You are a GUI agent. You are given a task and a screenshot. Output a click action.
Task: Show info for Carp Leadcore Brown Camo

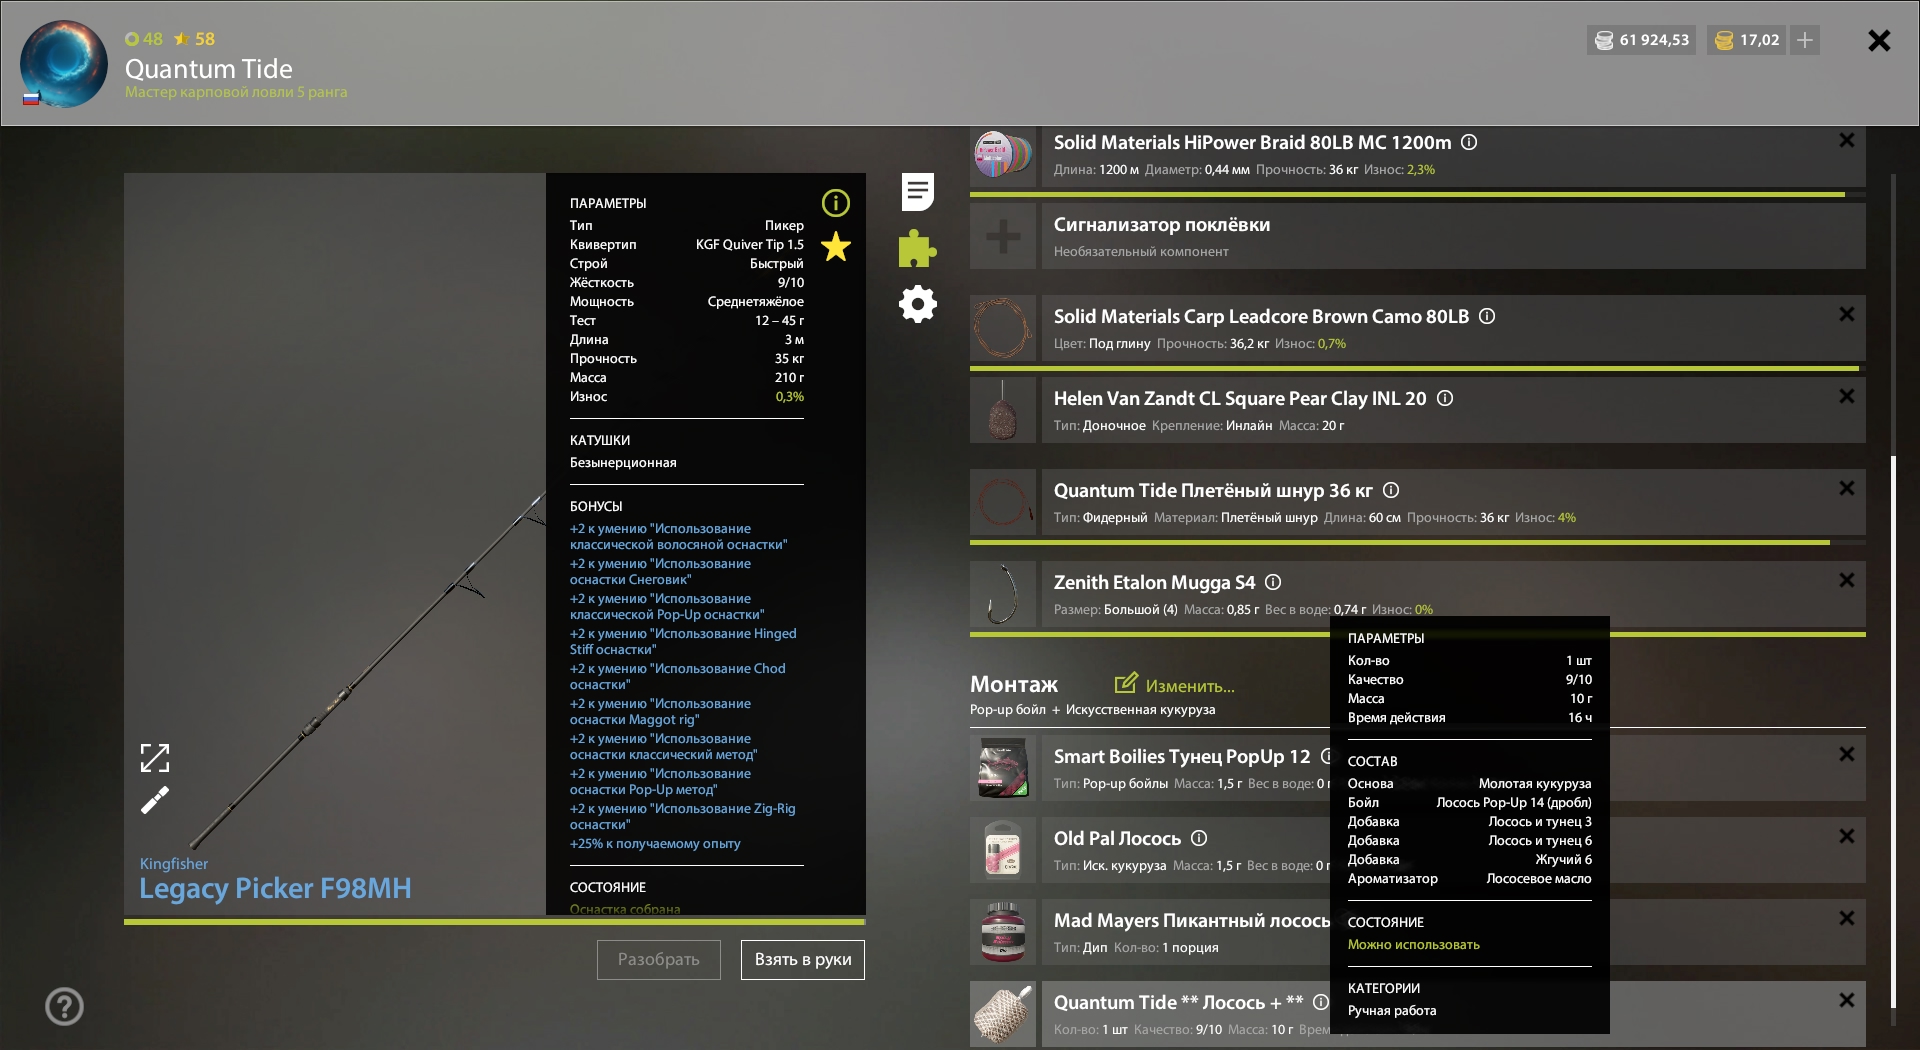coord(1487,316)
